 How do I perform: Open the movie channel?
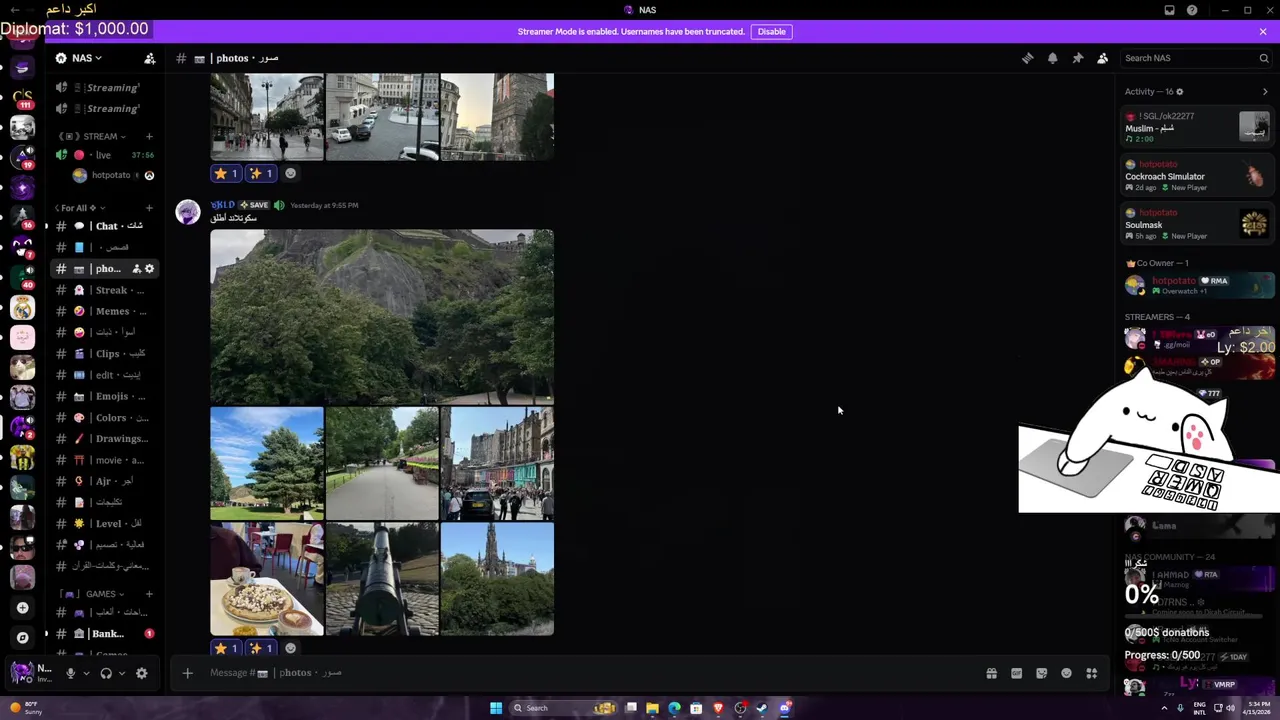click(x=104, y=460)
